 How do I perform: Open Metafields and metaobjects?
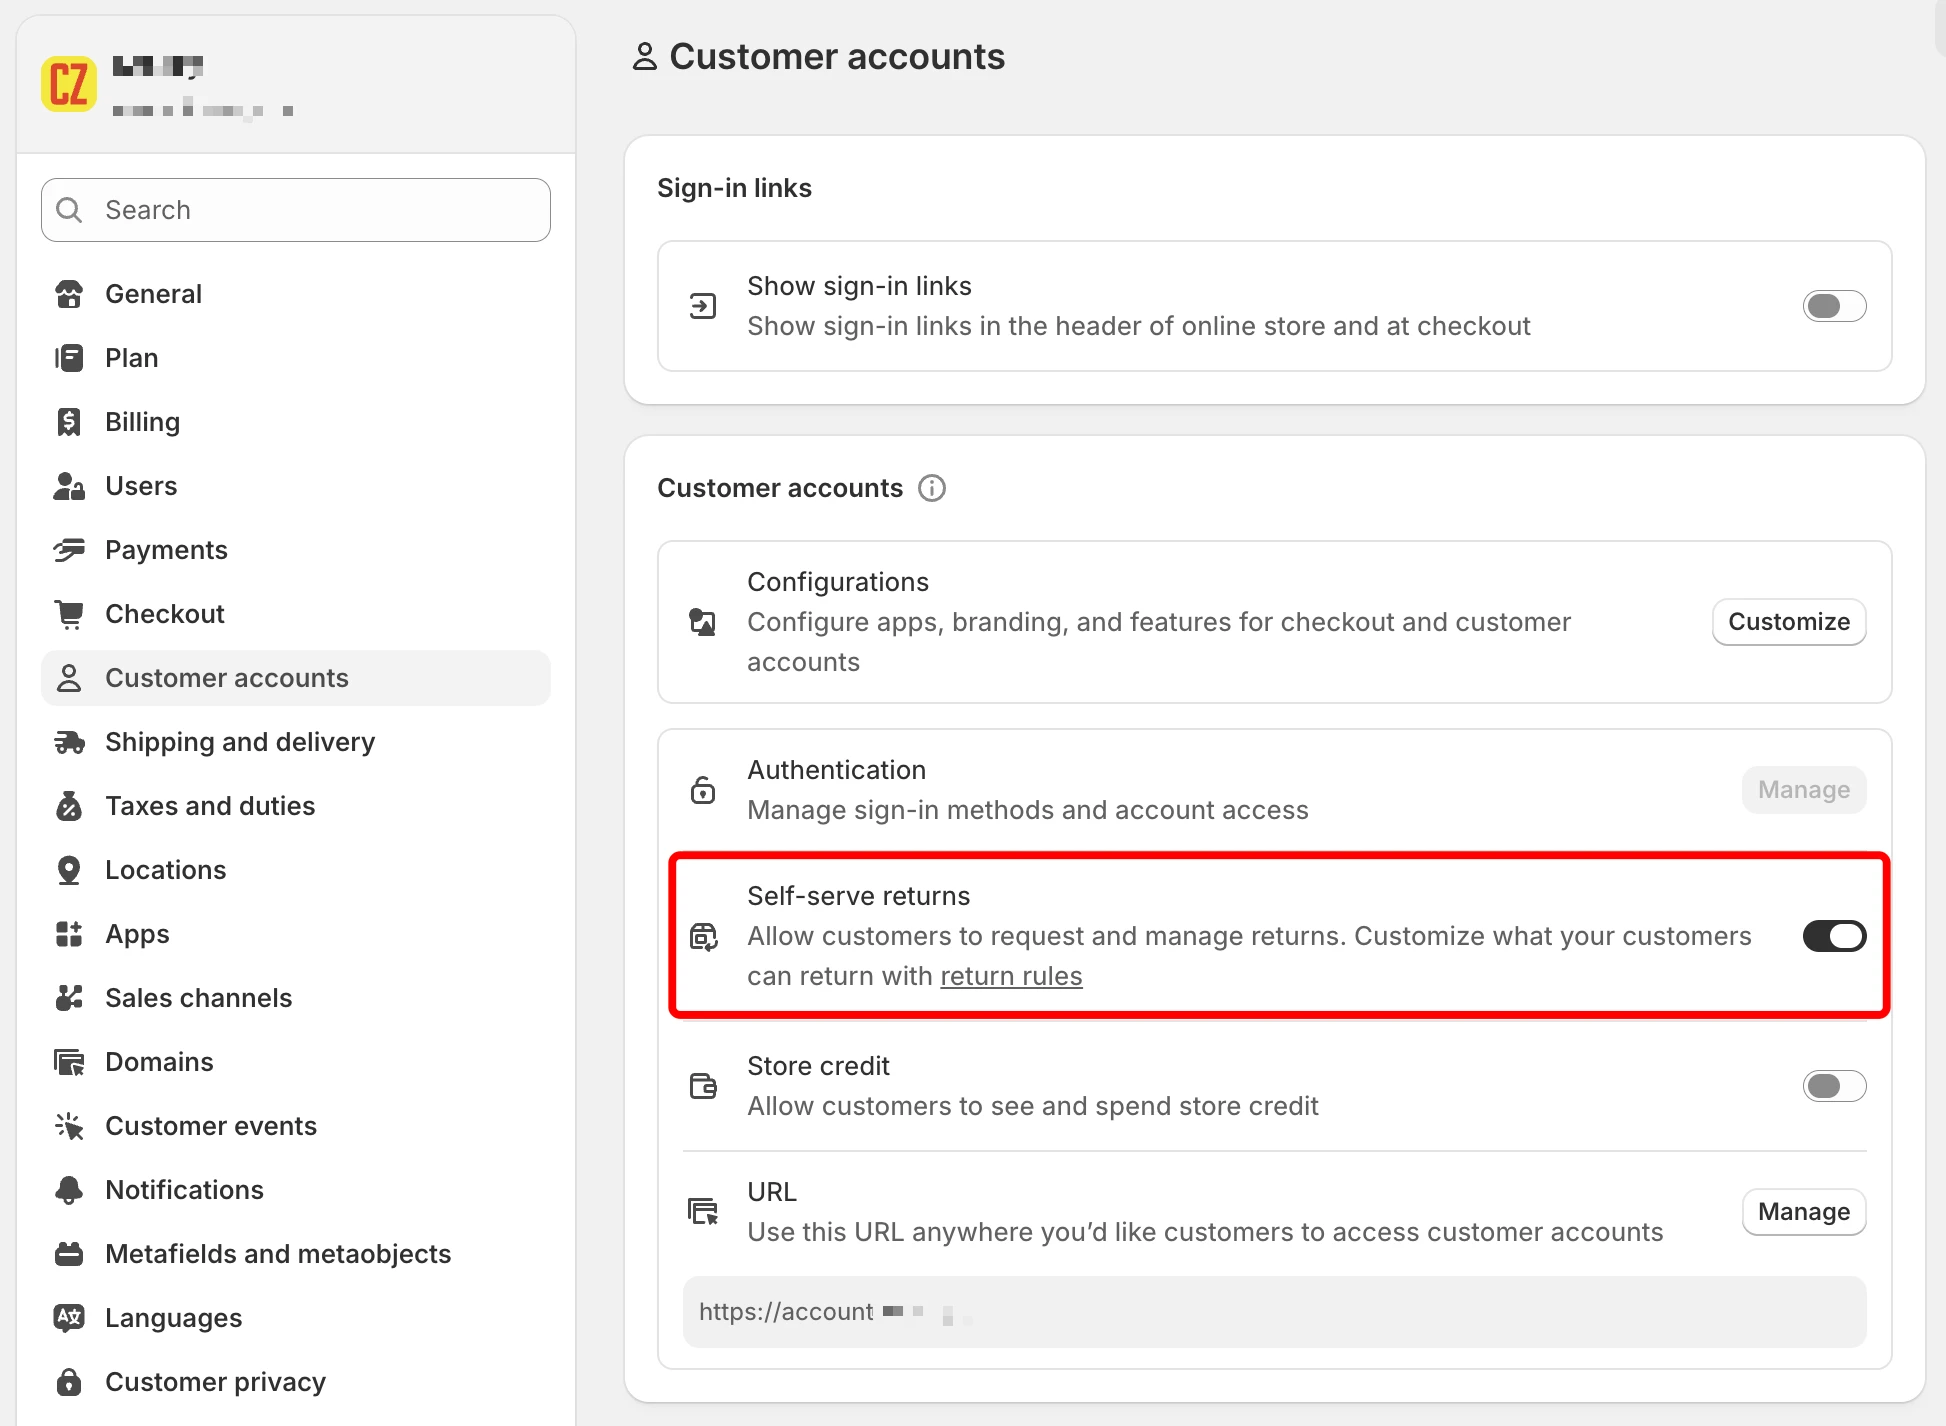pyautogui.click(x=296, y=1254)
